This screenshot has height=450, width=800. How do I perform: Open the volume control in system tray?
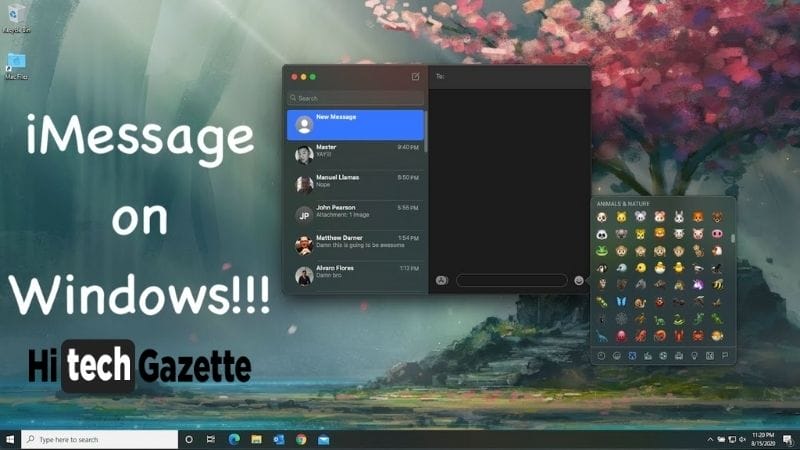pyautogui.click(x=743, y=439)
